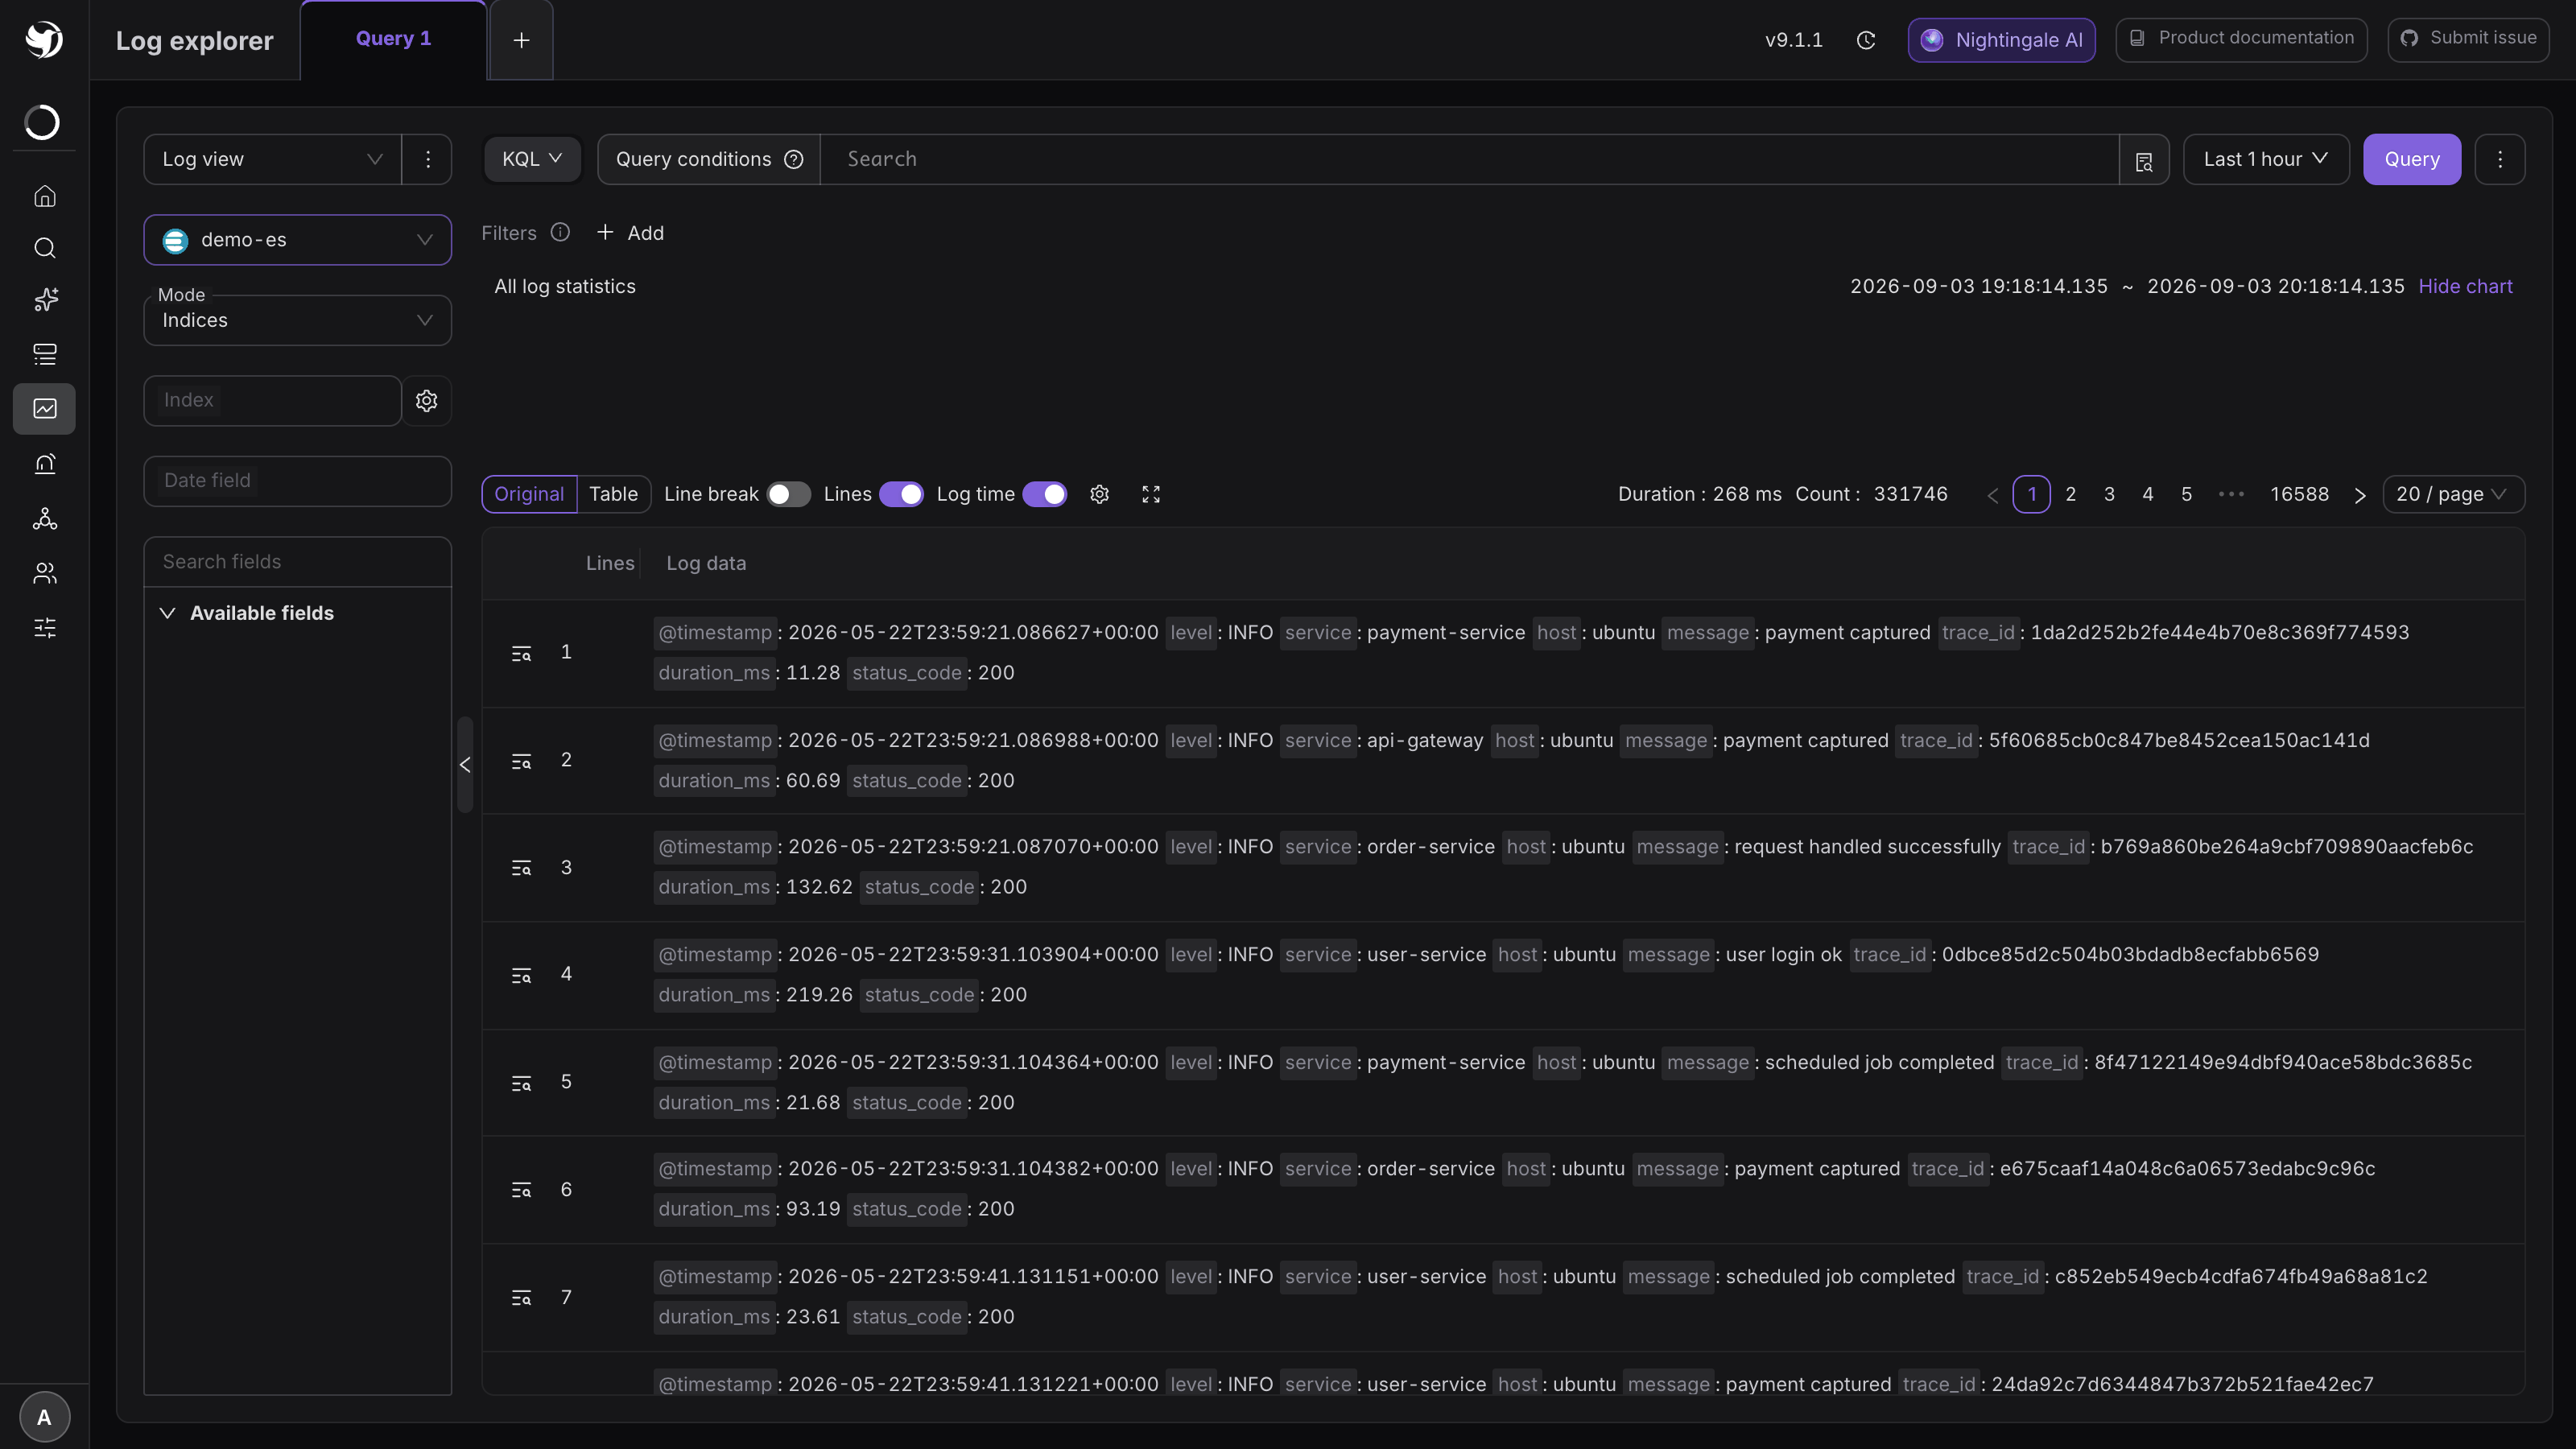Open Nightingale AI assistant
This screenshot has width=2576, height=1449.
click(2001, 40)
